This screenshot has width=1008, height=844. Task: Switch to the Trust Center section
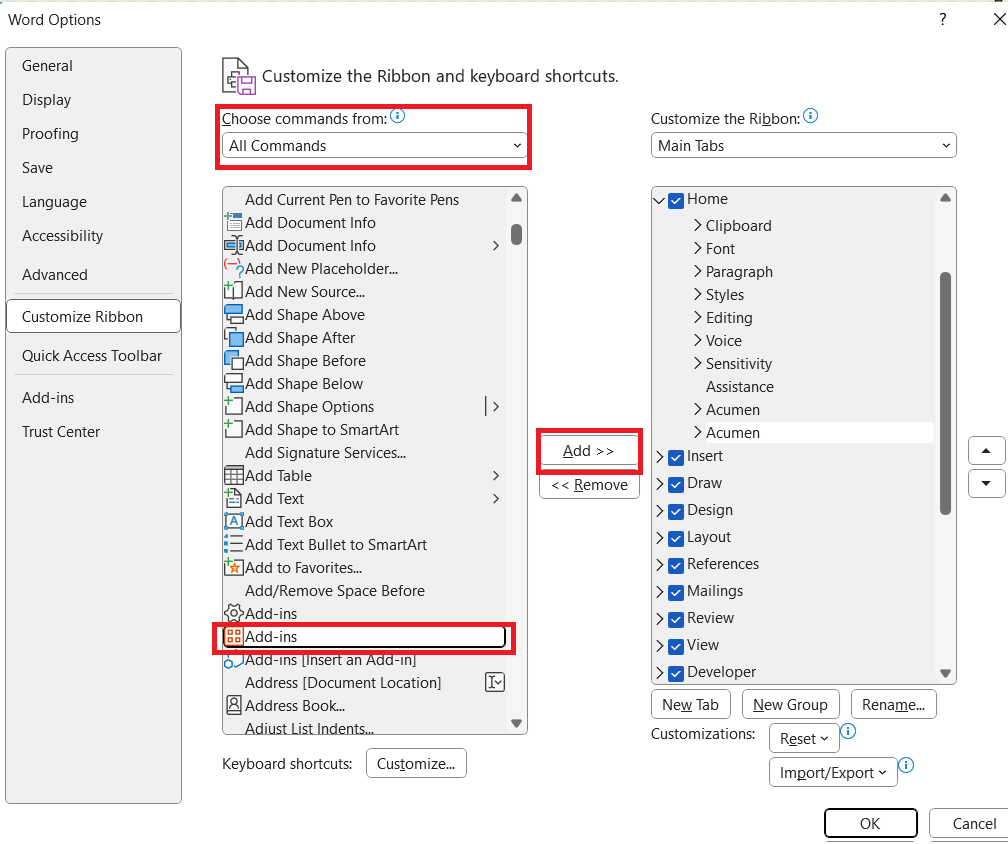point(61,432)
